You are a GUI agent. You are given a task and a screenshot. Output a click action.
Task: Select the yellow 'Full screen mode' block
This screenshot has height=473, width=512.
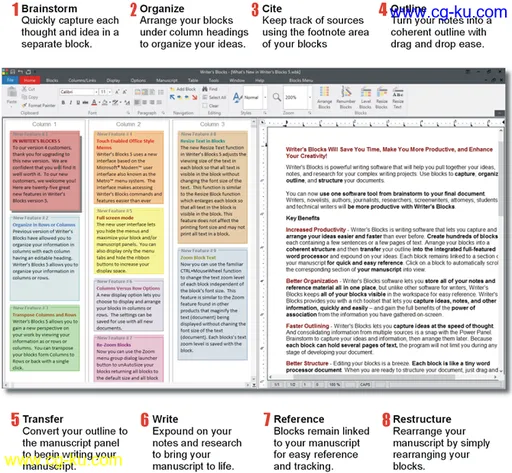pyautogui.click(x=129, y=241)
